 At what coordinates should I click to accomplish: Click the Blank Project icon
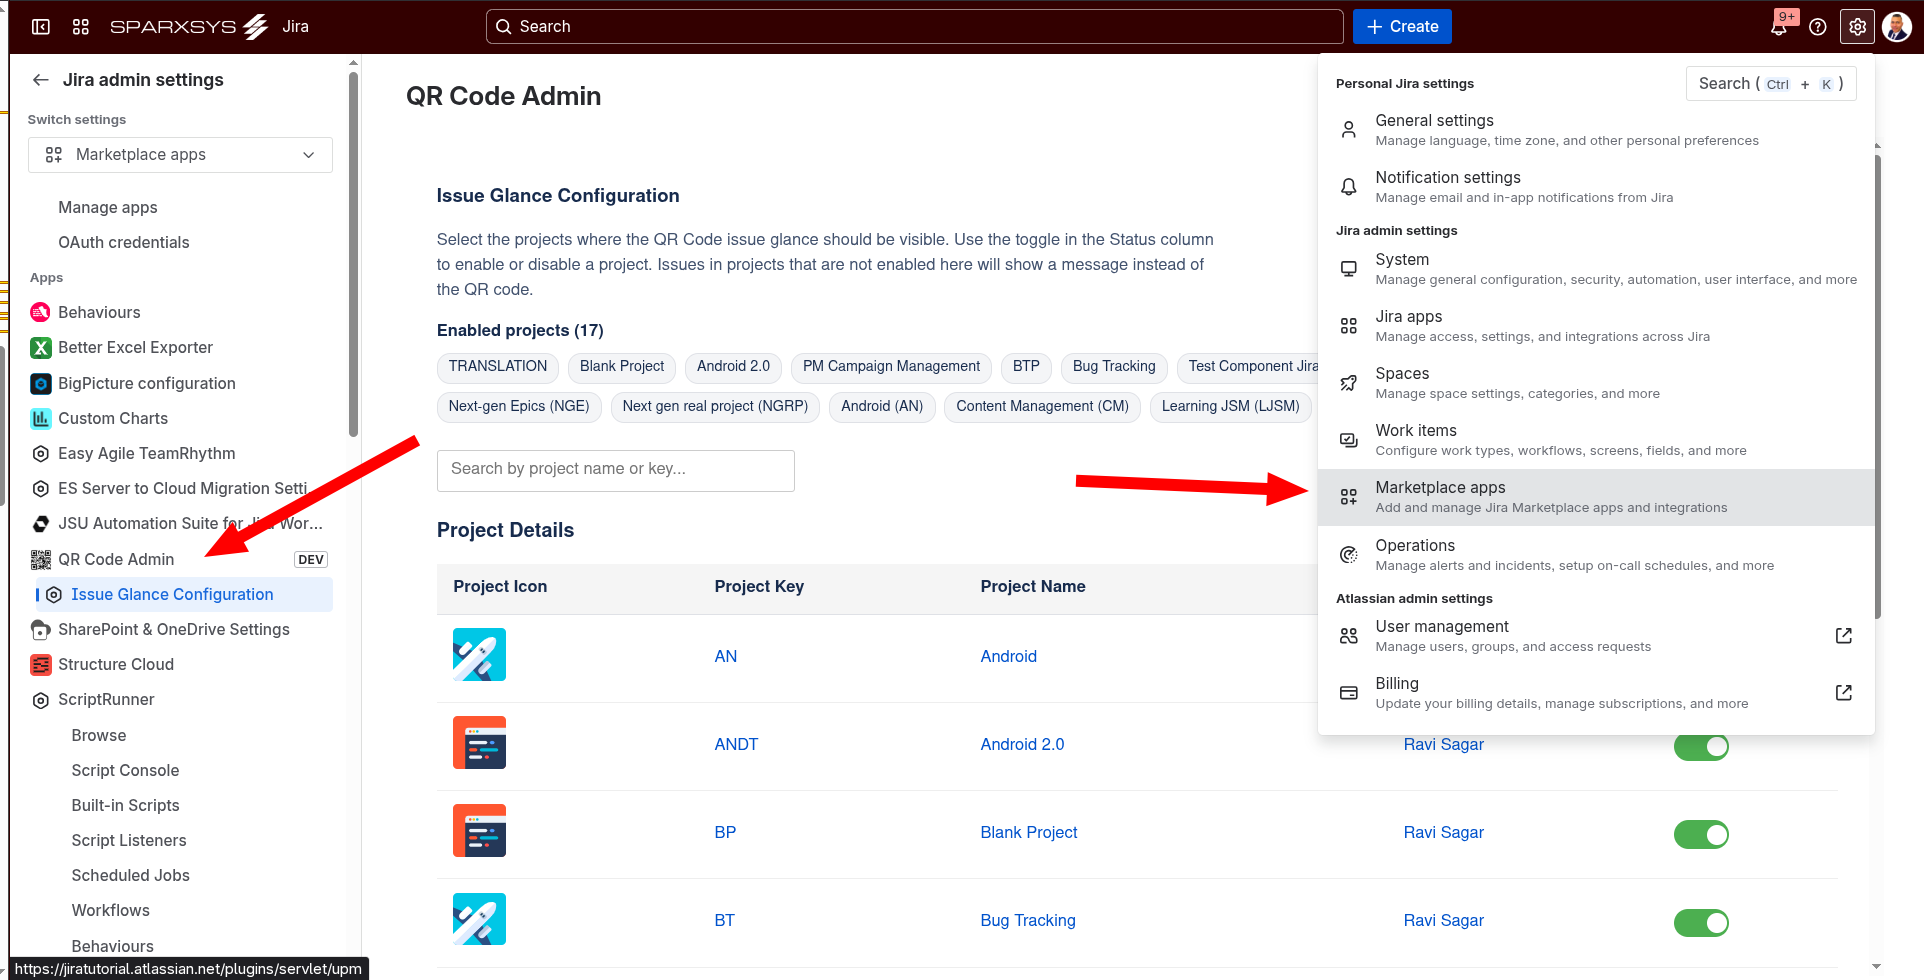(479, 831)
